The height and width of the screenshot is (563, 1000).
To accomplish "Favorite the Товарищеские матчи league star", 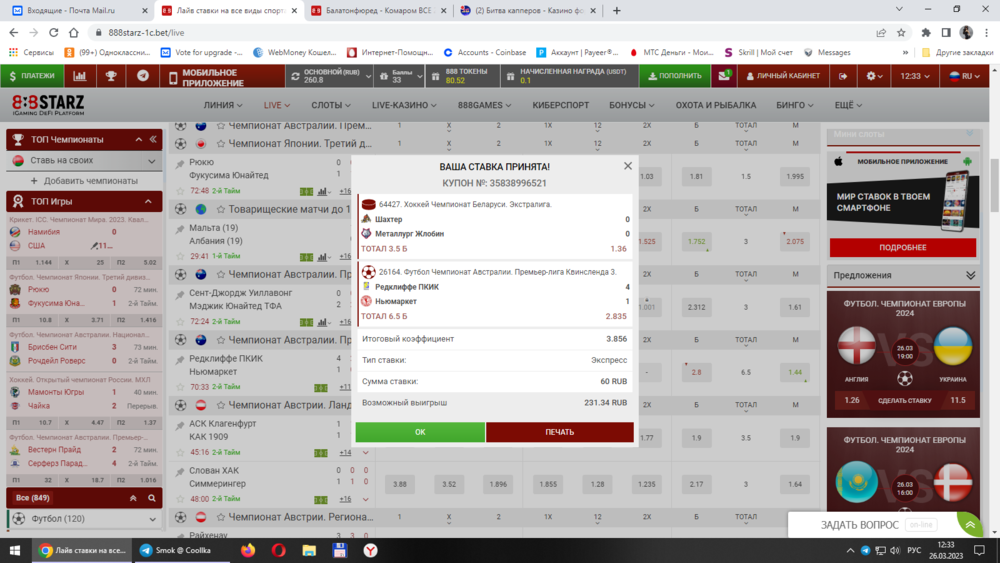I will point(221,209).
